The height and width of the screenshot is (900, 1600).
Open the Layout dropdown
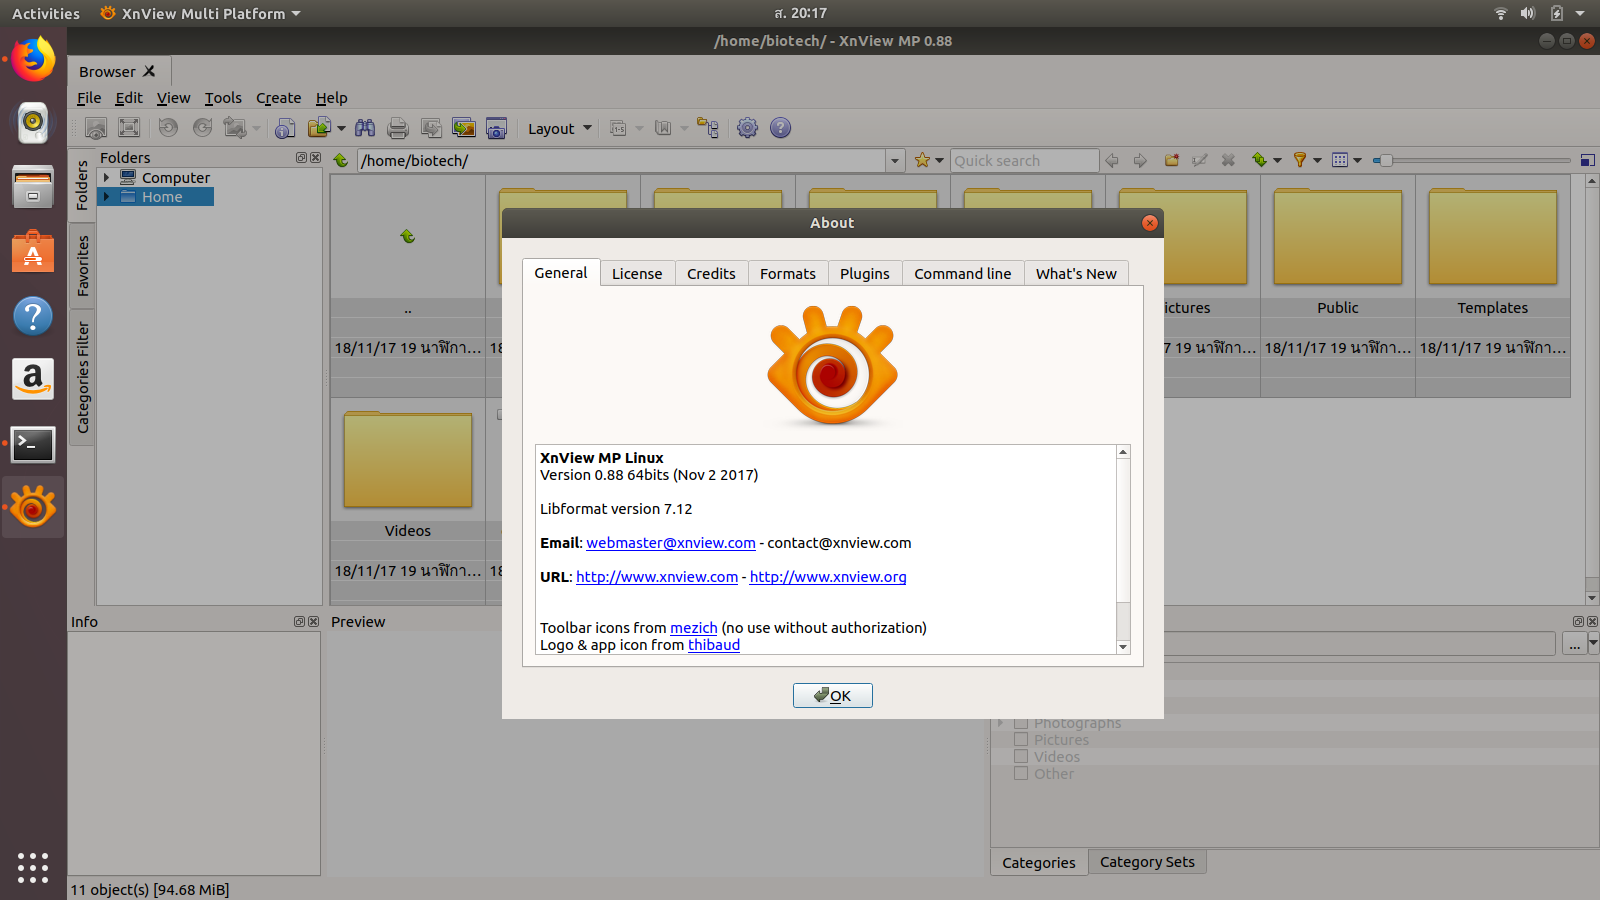pyautogui.click(x=560, y=129)
